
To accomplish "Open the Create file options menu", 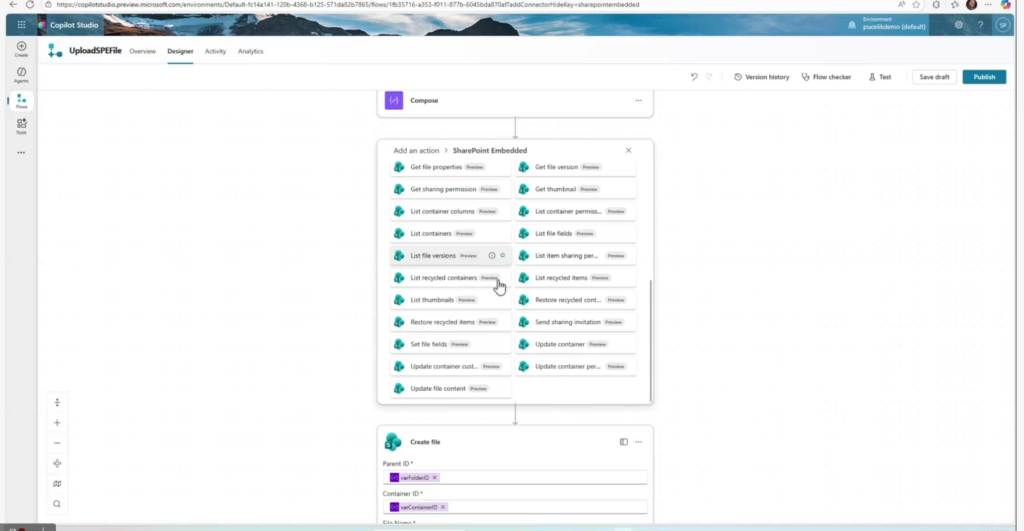I will [638, 442].
